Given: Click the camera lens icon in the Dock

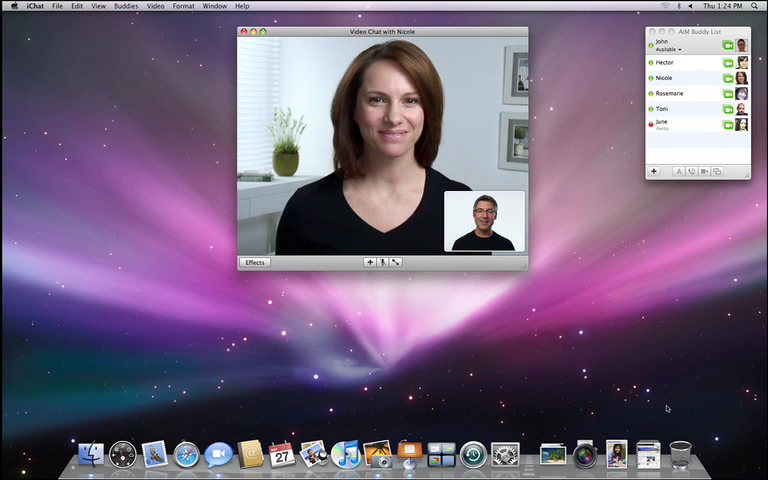Looking at the screenshot, I should 585,455.
